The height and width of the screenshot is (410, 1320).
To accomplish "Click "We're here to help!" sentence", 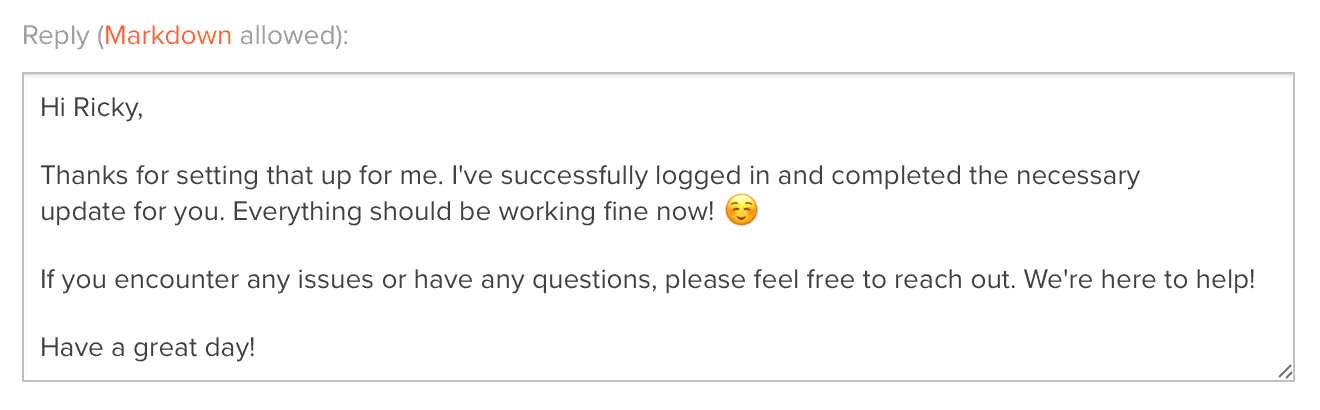I will pyautogui.click(x=1137, y=281).
